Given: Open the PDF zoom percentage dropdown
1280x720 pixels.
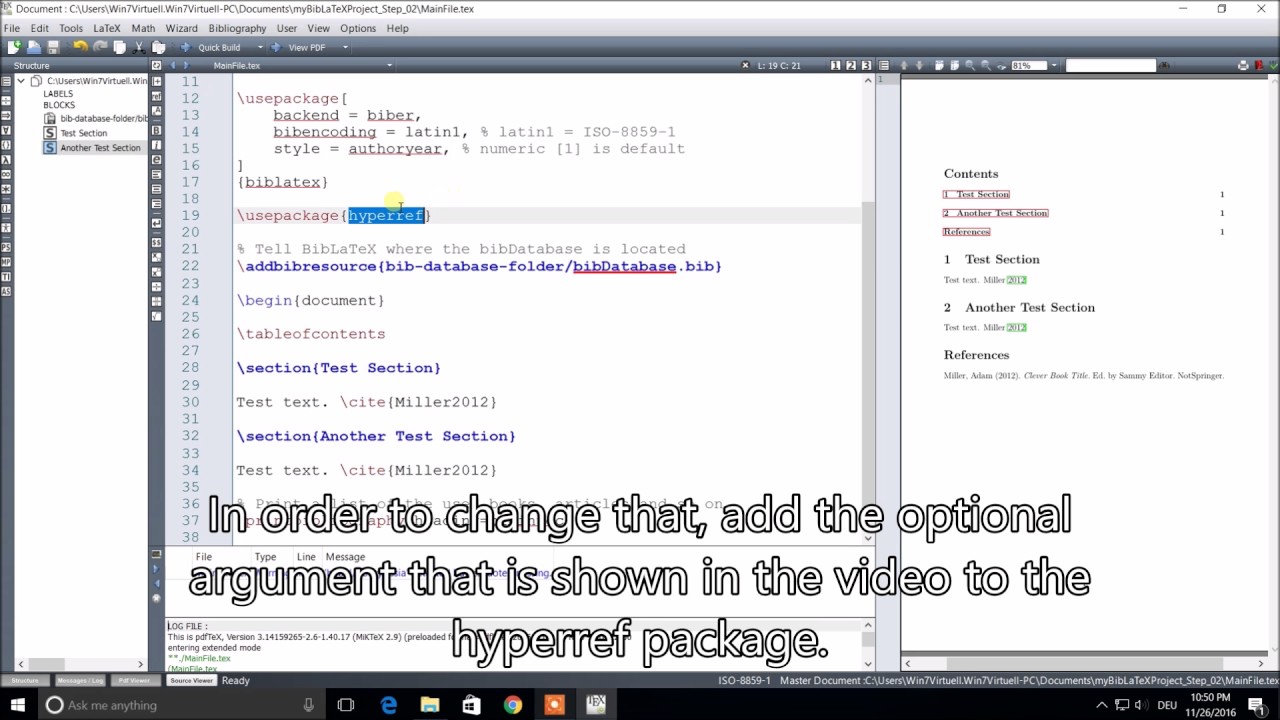Looking at the screenshot, I should [x=1054, y=65].
